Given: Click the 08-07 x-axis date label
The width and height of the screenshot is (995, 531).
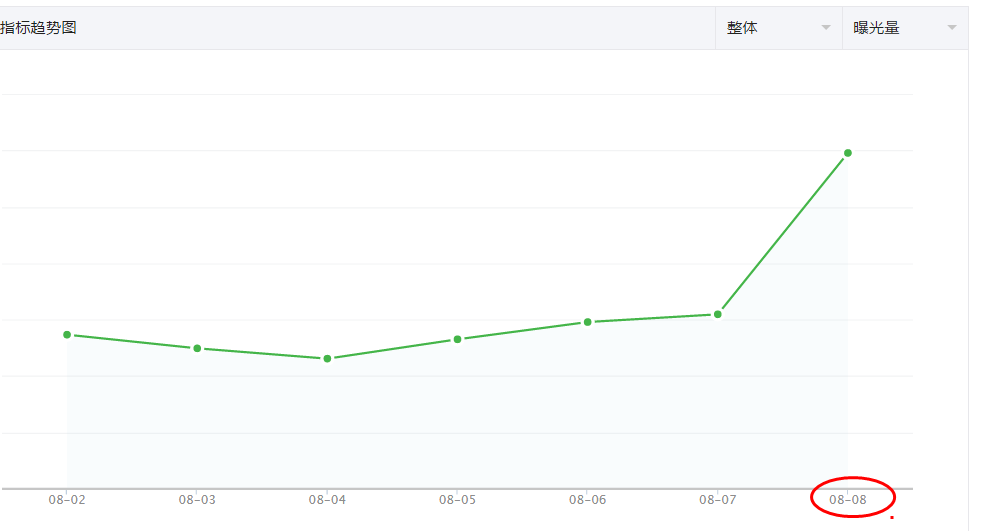Looking at the screenshot, I should [717, 499].
